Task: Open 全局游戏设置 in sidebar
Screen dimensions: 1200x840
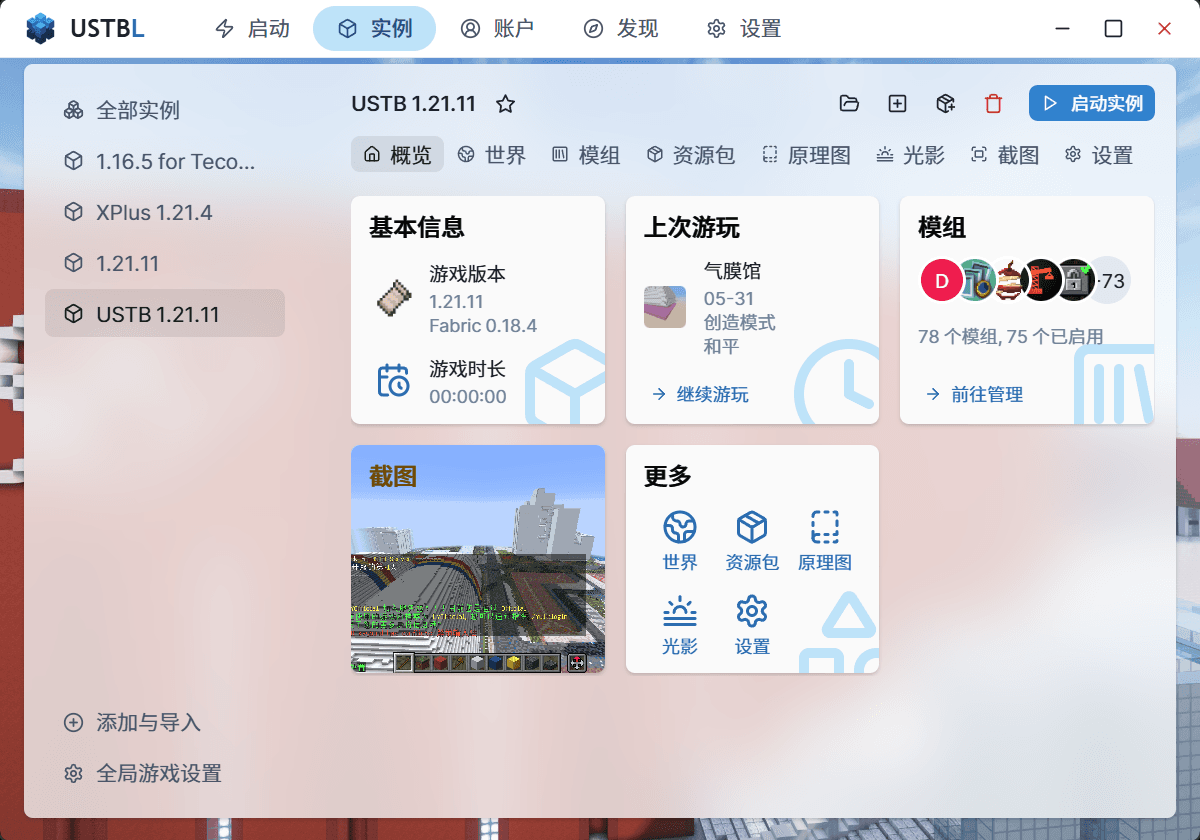Action: (x=165, y=773)
